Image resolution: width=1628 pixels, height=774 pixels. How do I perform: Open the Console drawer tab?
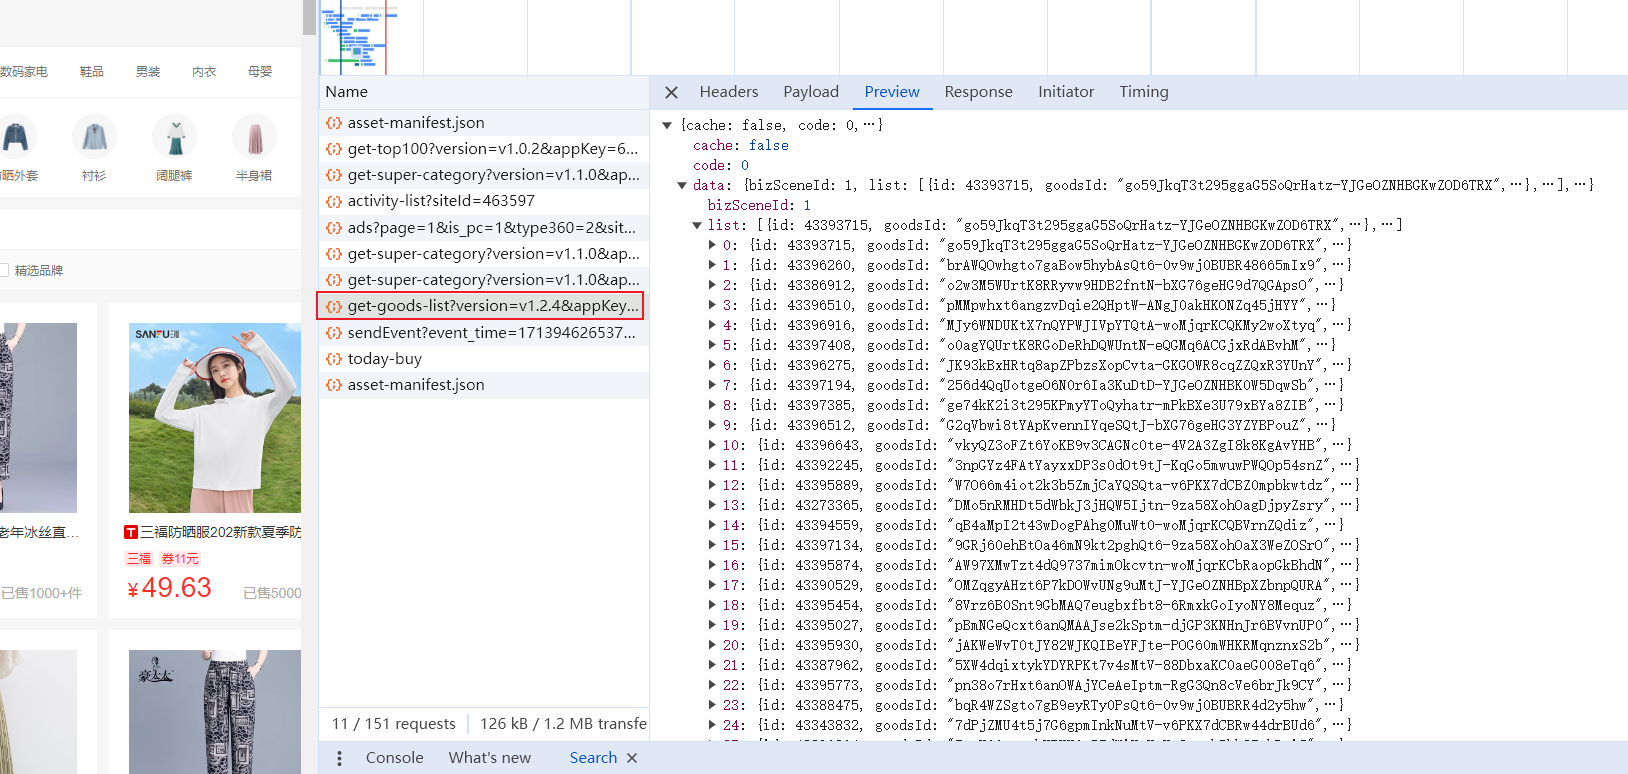point(394,758)
